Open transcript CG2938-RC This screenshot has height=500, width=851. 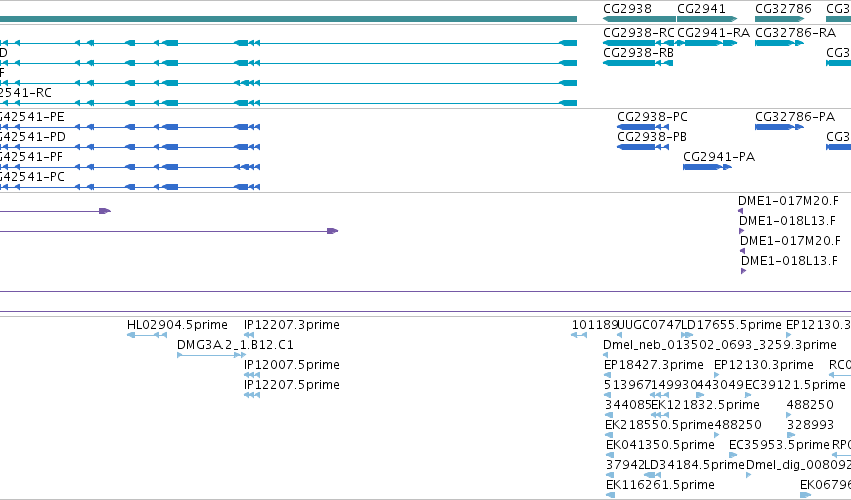(639, 33)
